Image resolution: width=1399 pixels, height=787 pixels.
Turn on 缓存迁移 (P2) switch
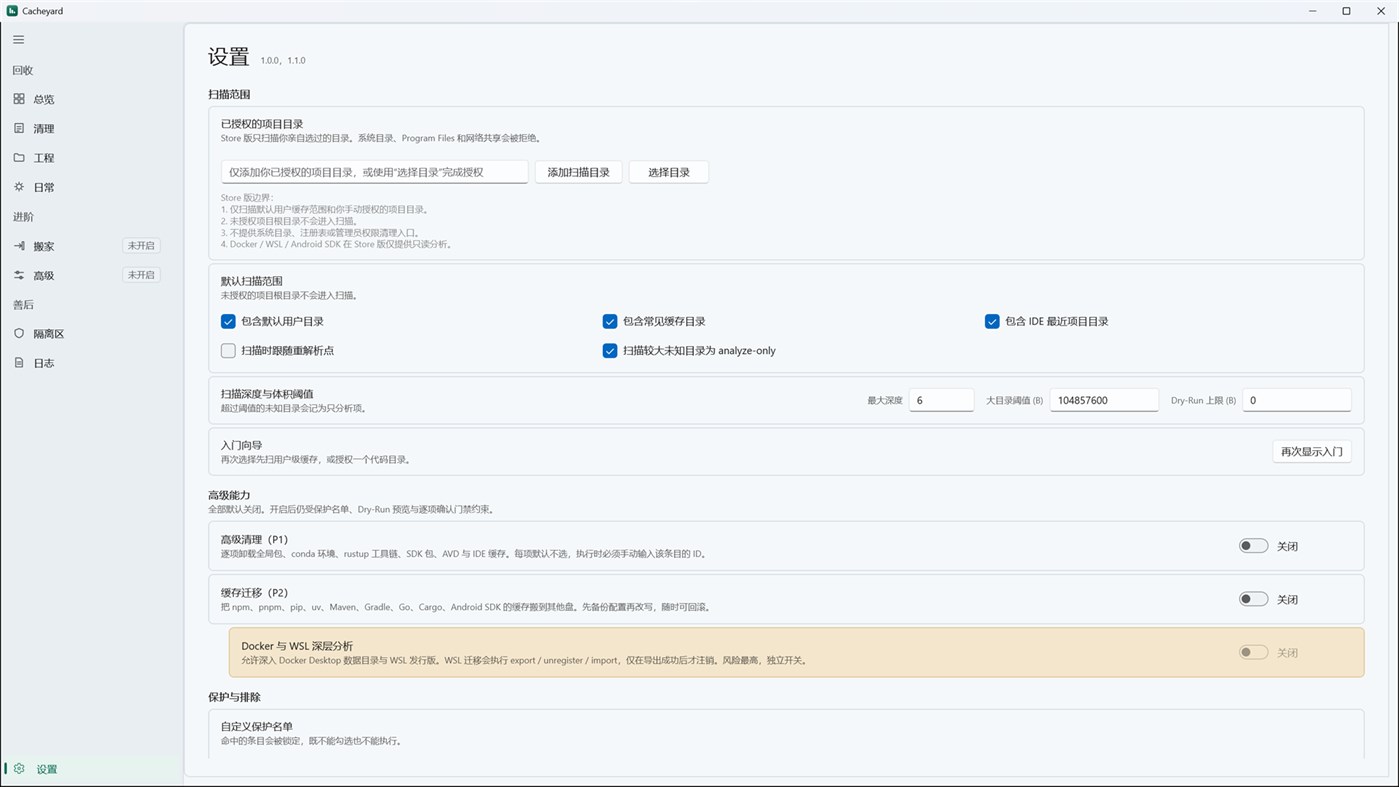[1253, 599]
